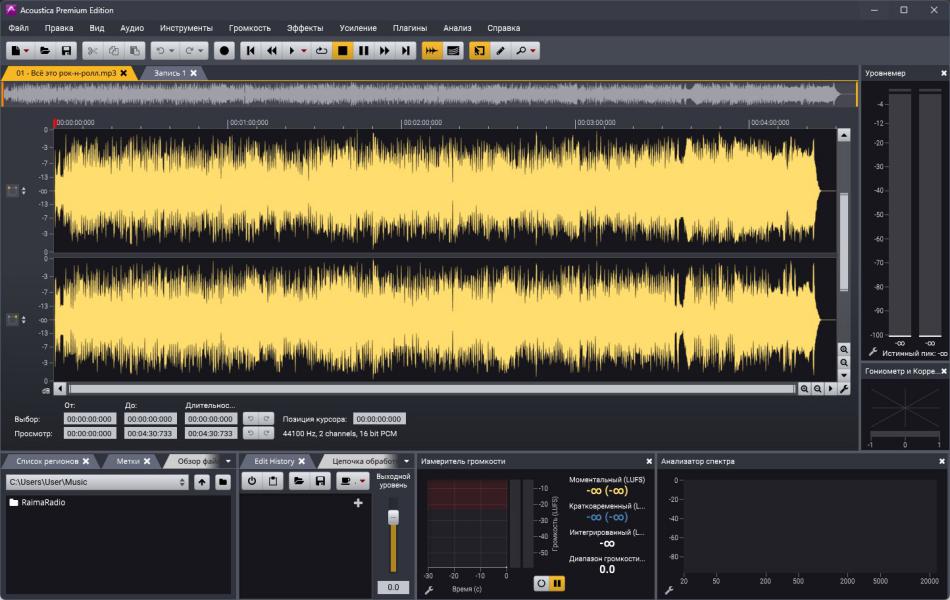Add an effect with the plus icon
Image resolution: width=950 pixels, height=600 pixels.
(x=358, y=503)
